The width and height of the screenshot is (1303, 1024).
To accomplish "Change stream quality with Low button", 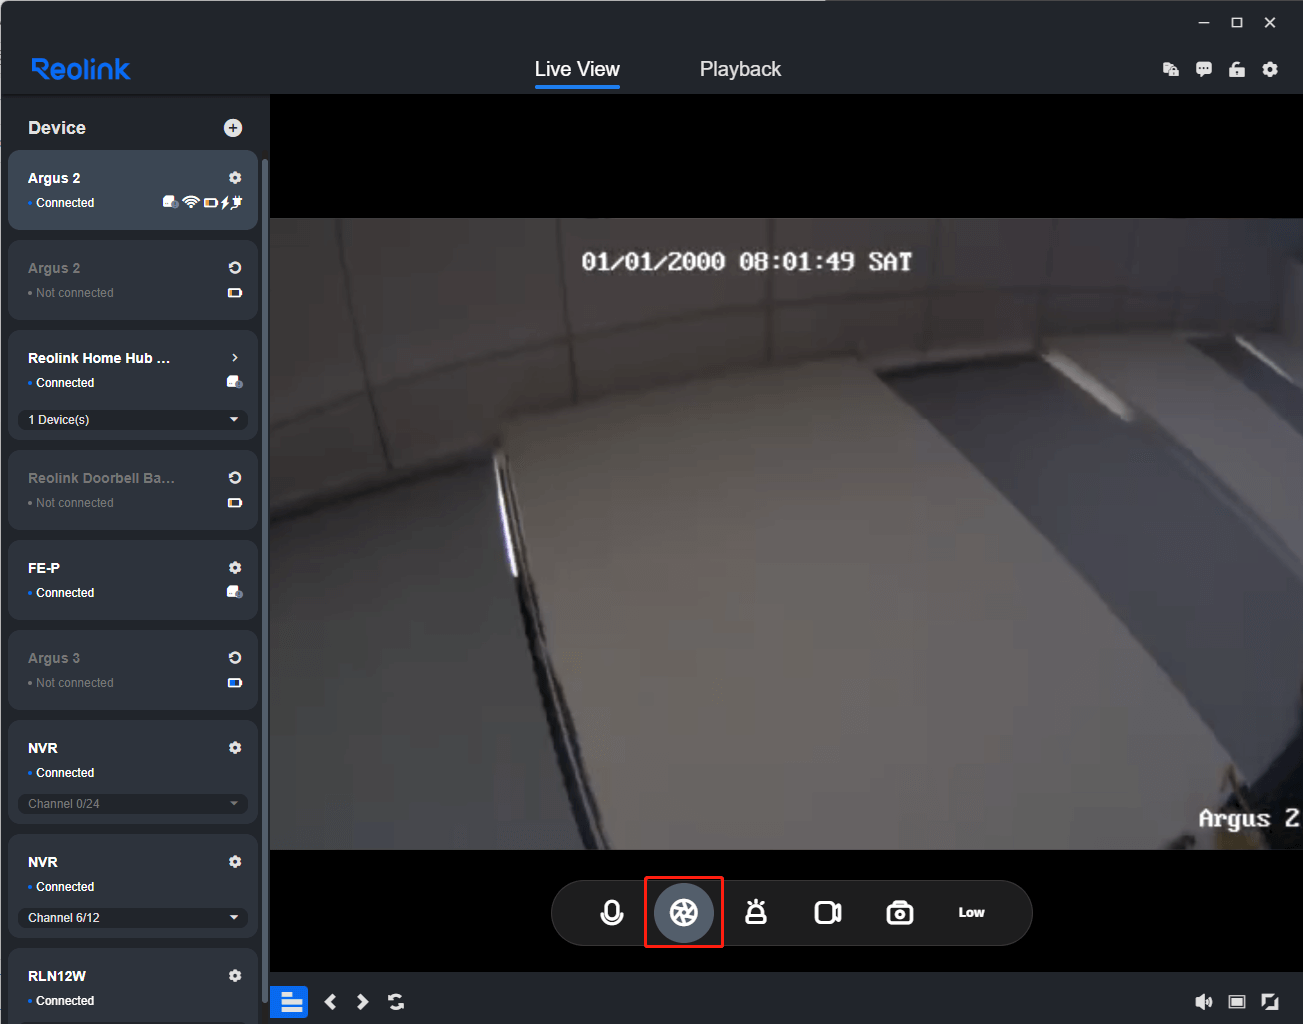I will 972,913.
